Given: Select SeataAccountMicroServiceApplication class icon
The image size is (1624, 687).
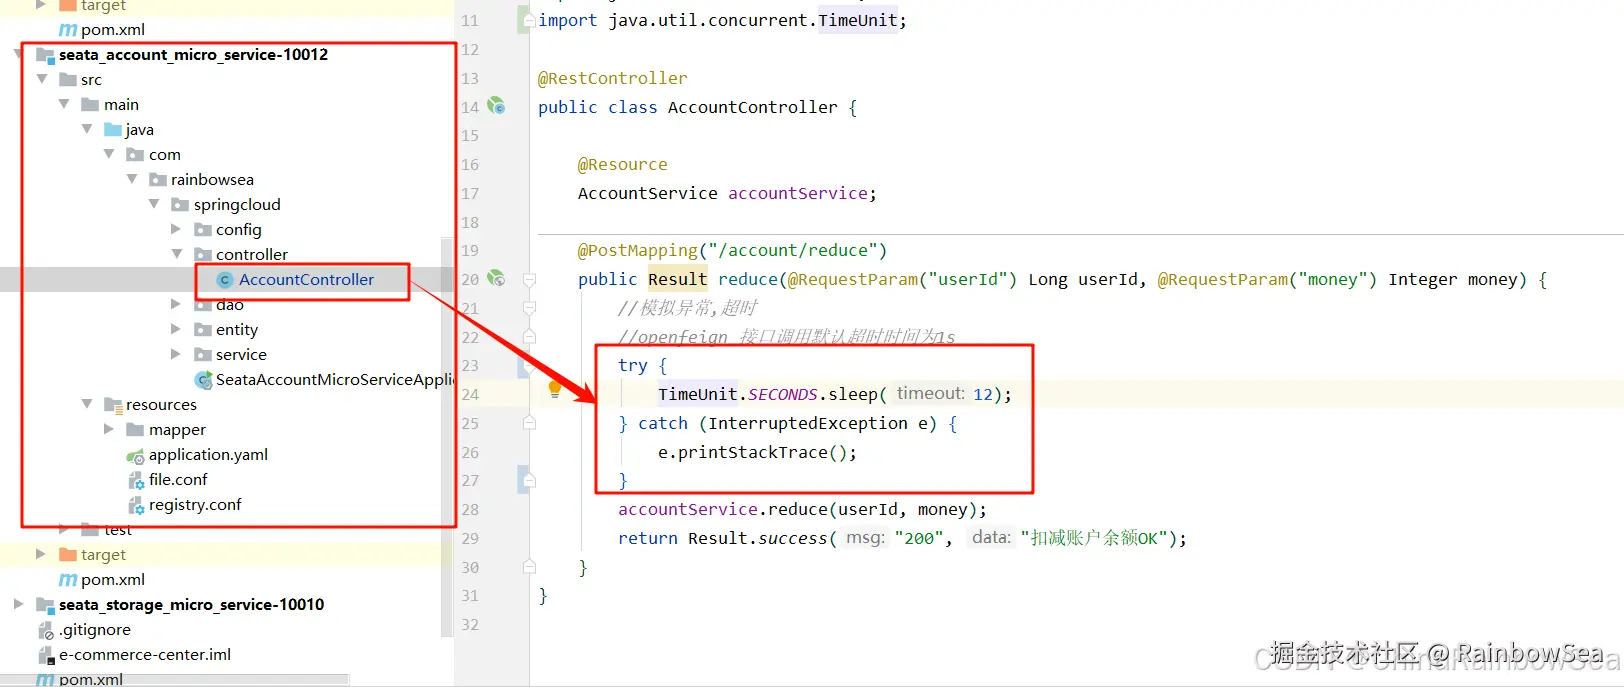Looking at the screenshot, I should click(x=203, y=380).
